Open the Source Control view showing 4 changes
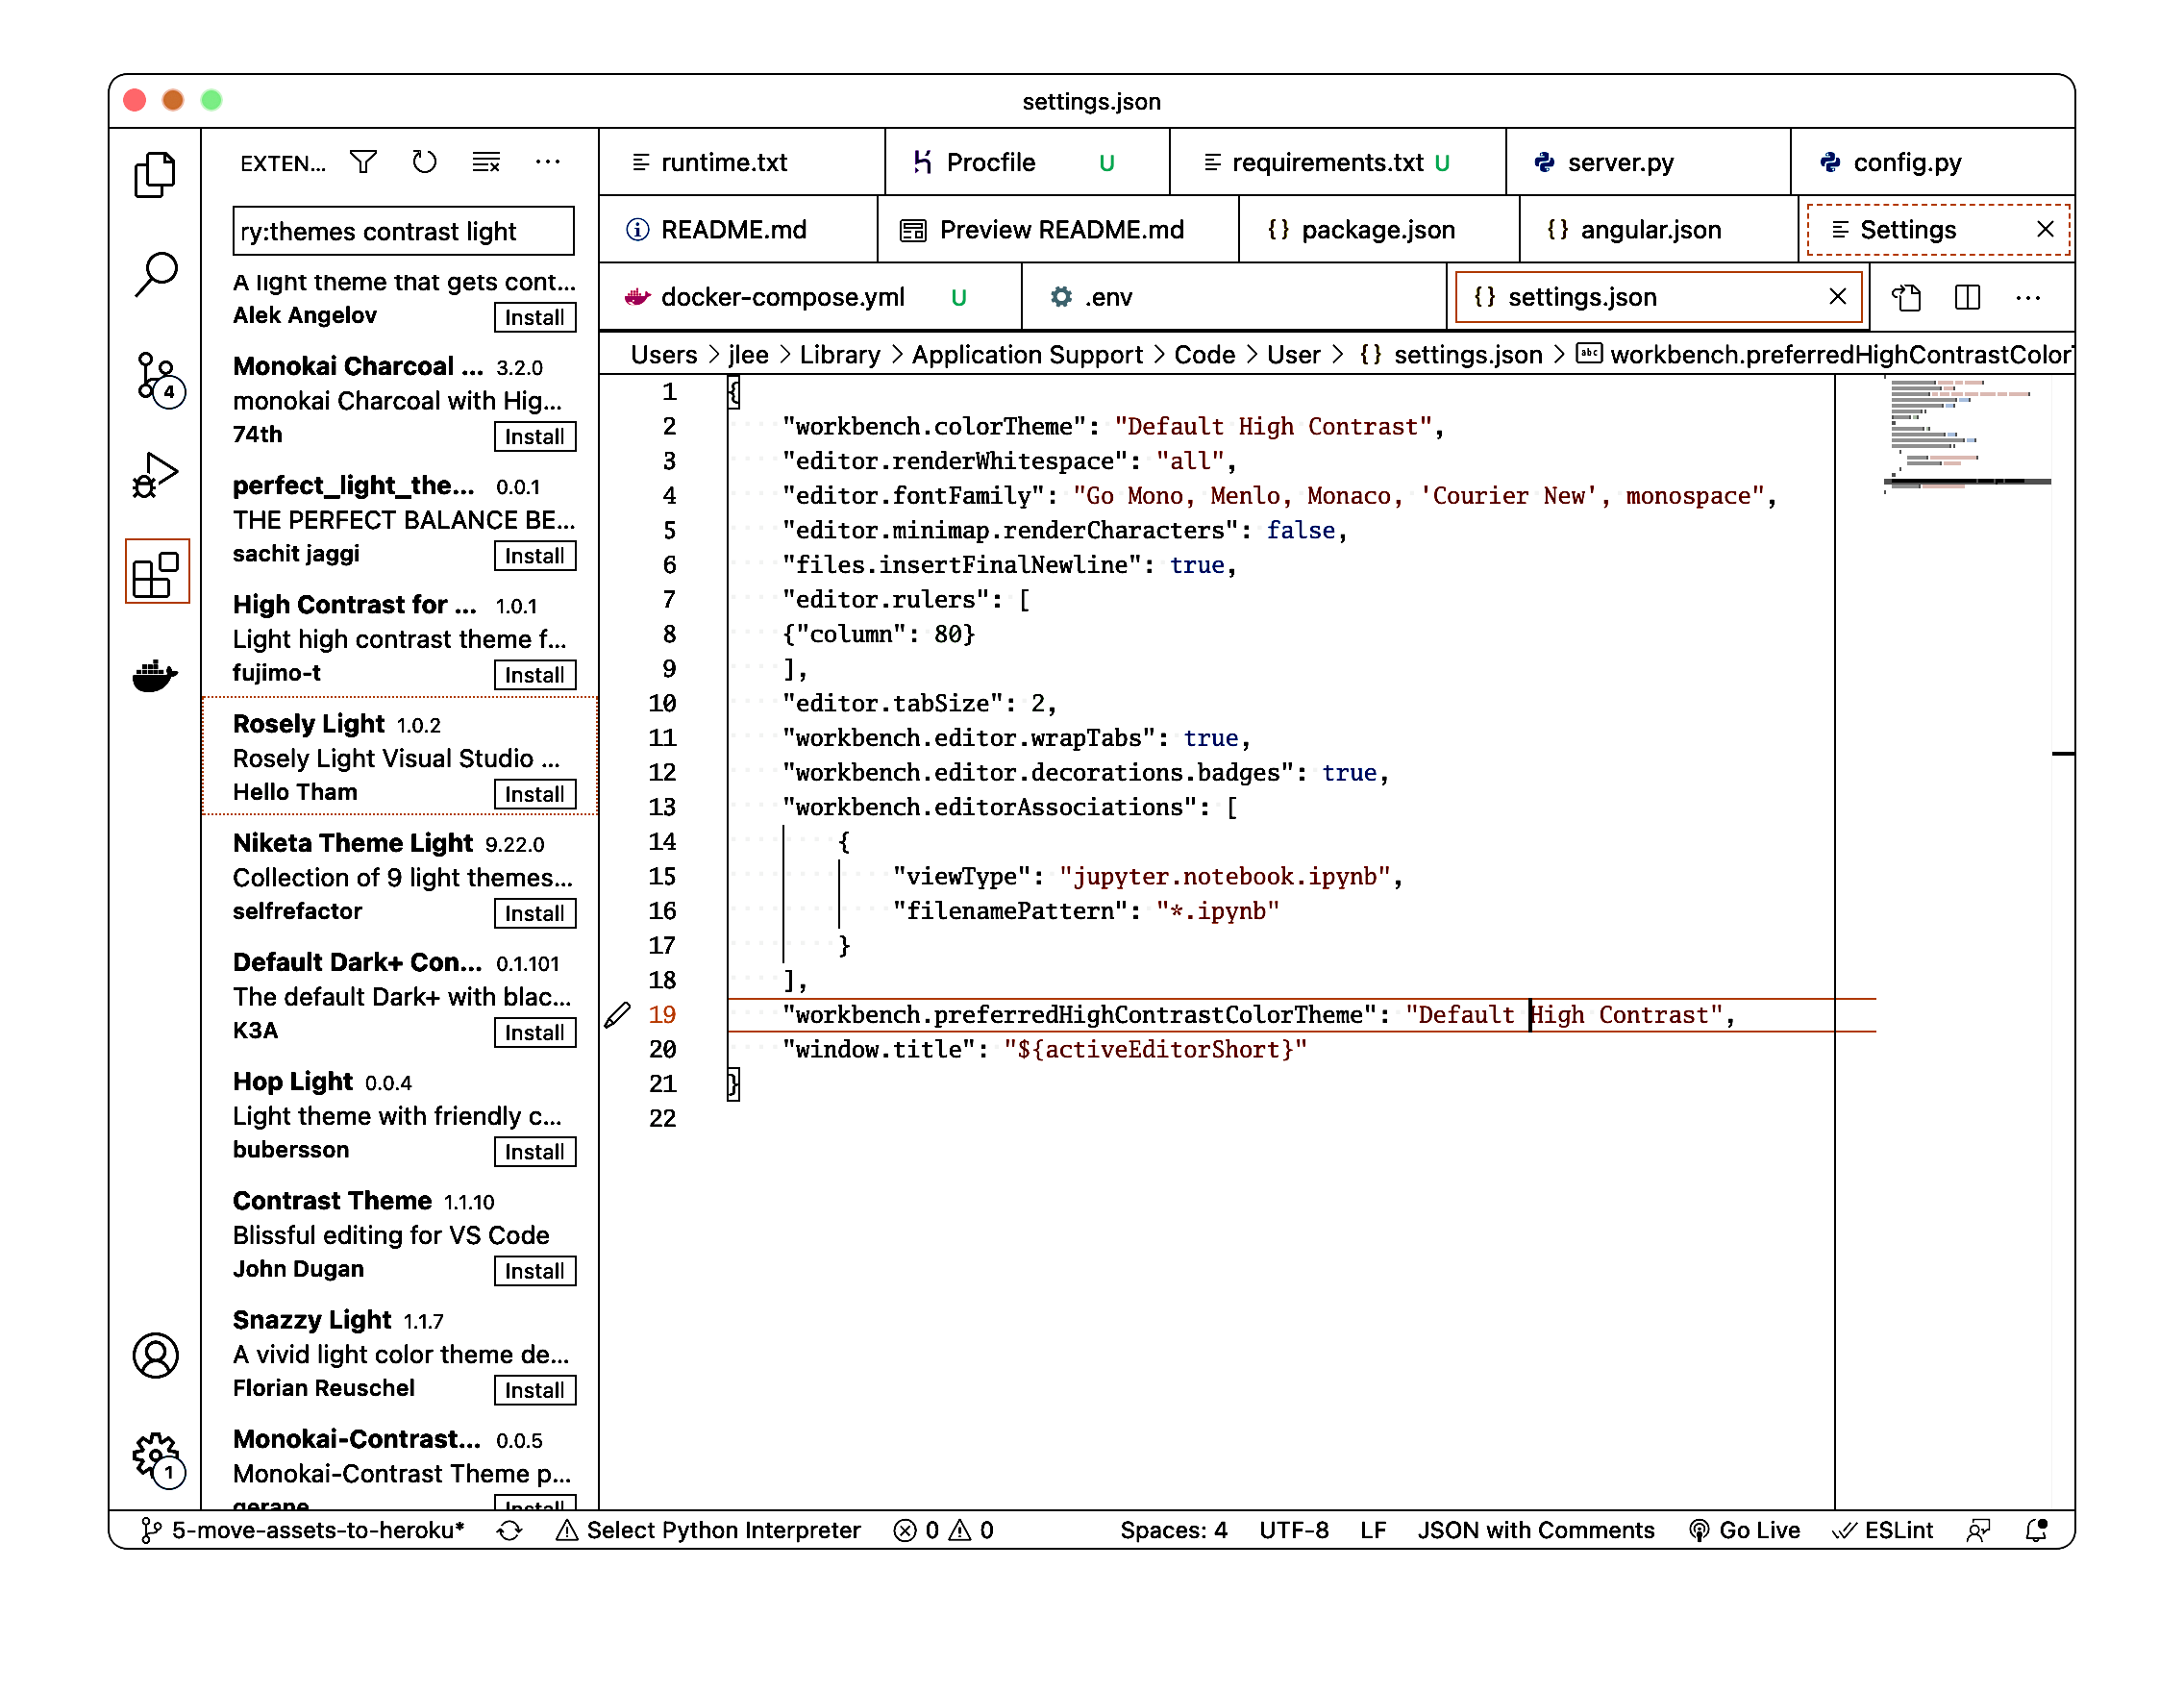This screenshot has height=1692, width=2184. click(156, 381)
